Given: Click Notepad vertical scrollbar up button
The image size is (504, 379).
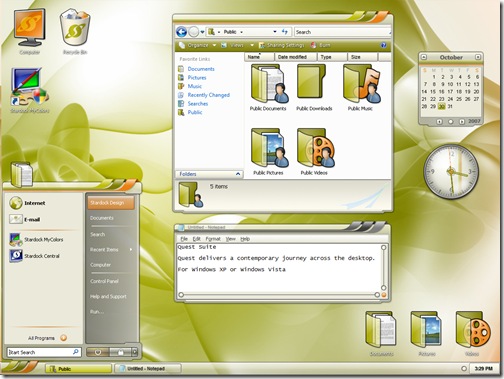Looking at the screenshot, I should 383,247.
